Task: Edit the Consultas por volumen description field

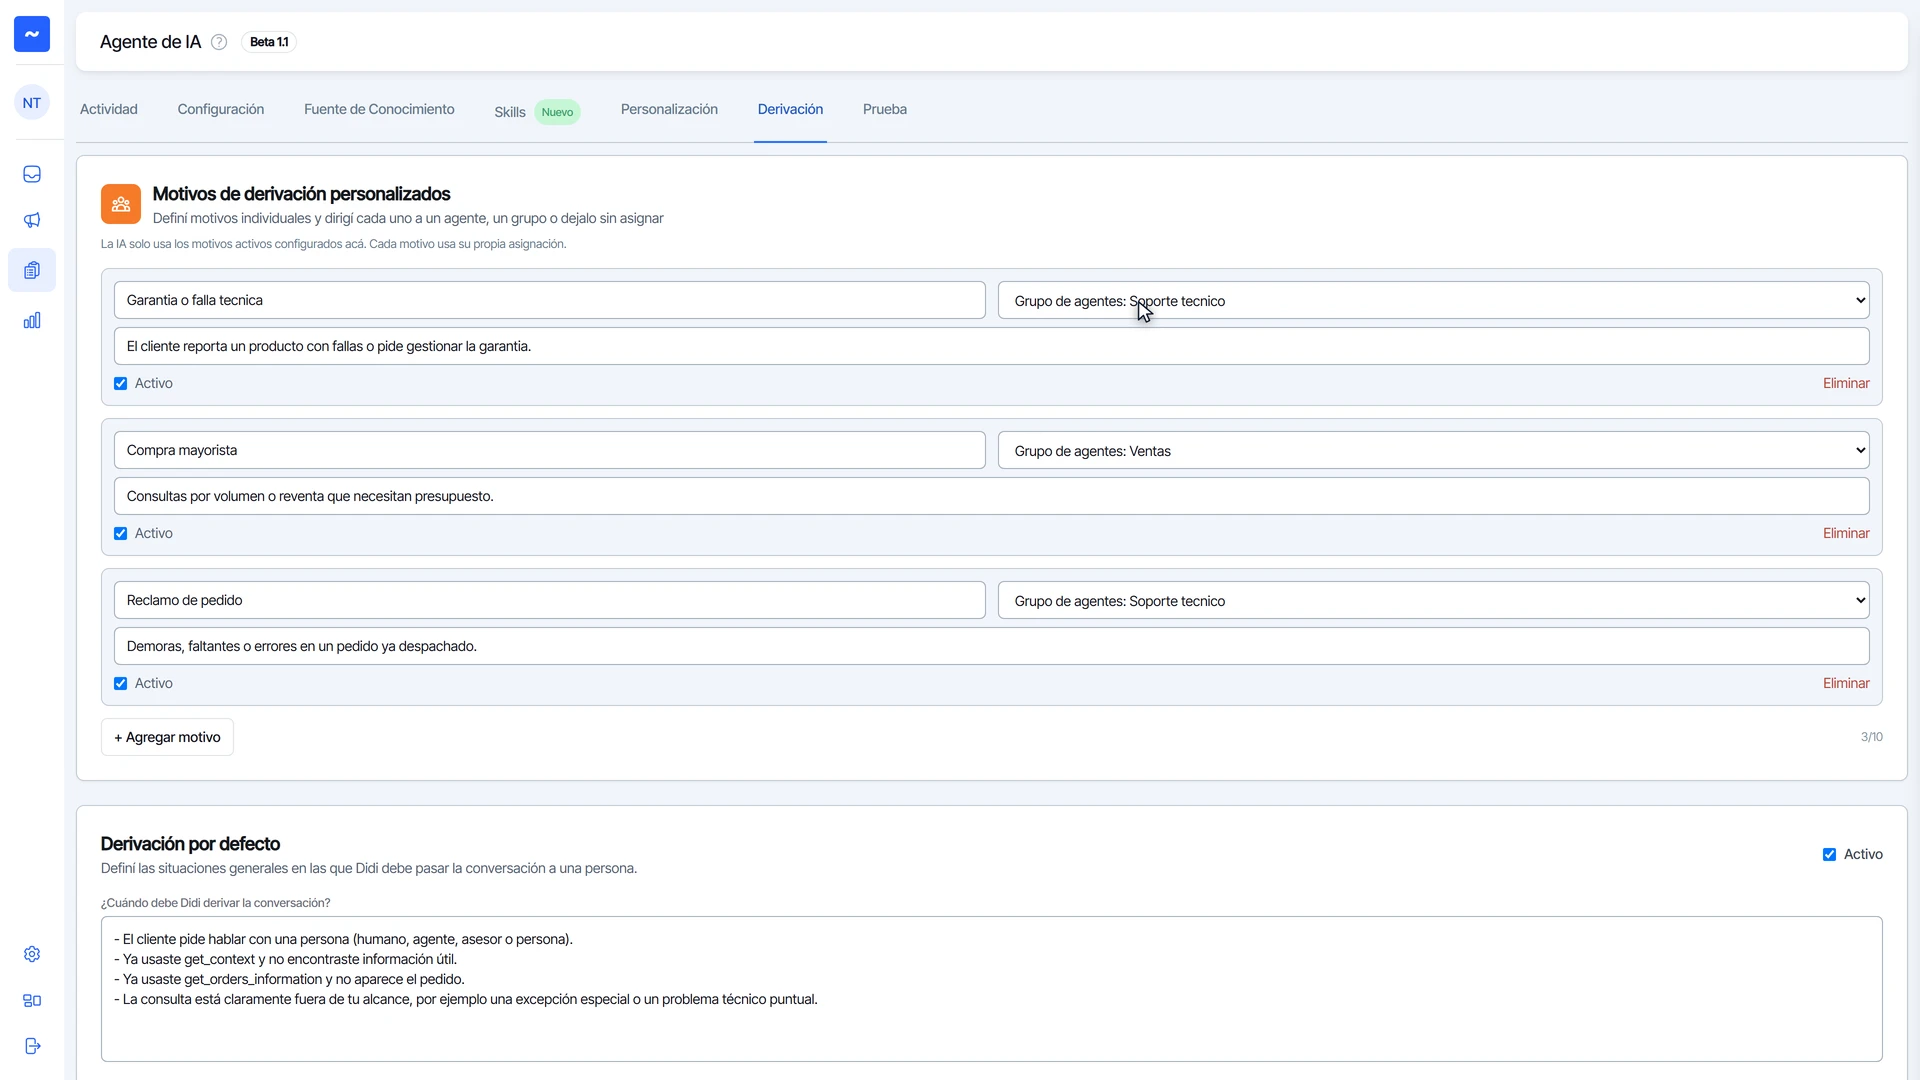Action: pyautogui.click(x=991, y=496)
